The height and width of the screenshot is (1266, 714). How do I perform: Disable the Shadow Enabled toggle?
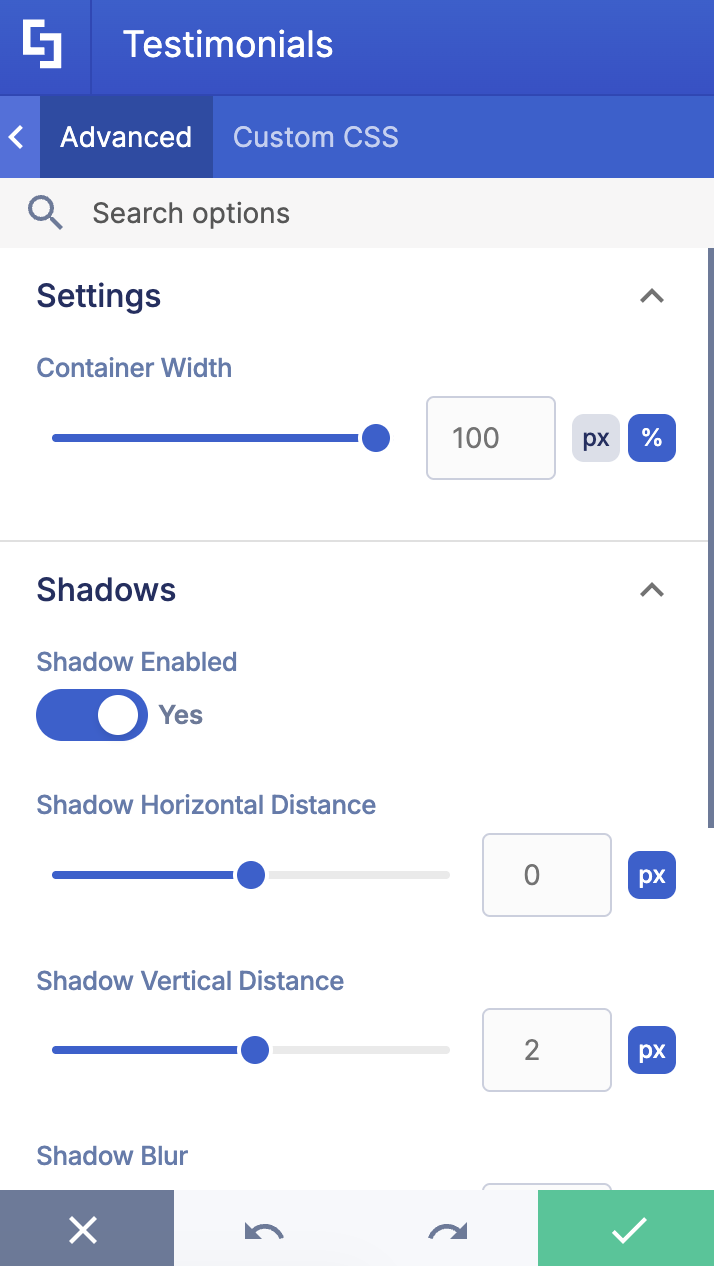[x=91, y=715]
